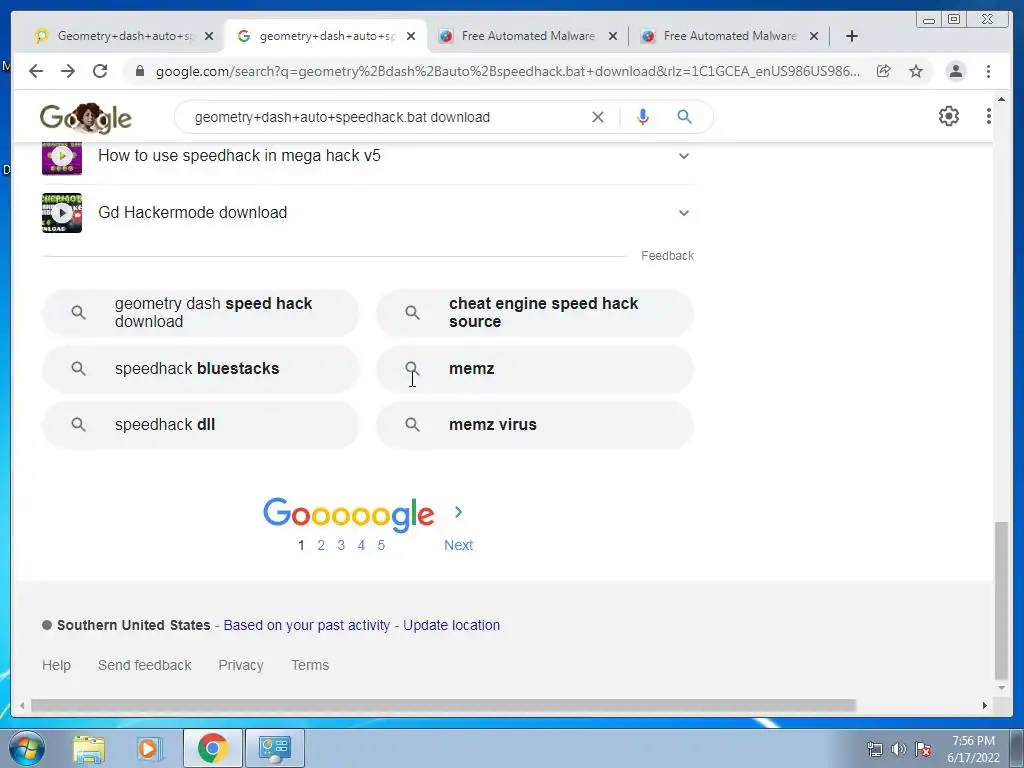Viewport: 1024px width, 768px height.
Task: Click the Next results link
Action: 458,545
